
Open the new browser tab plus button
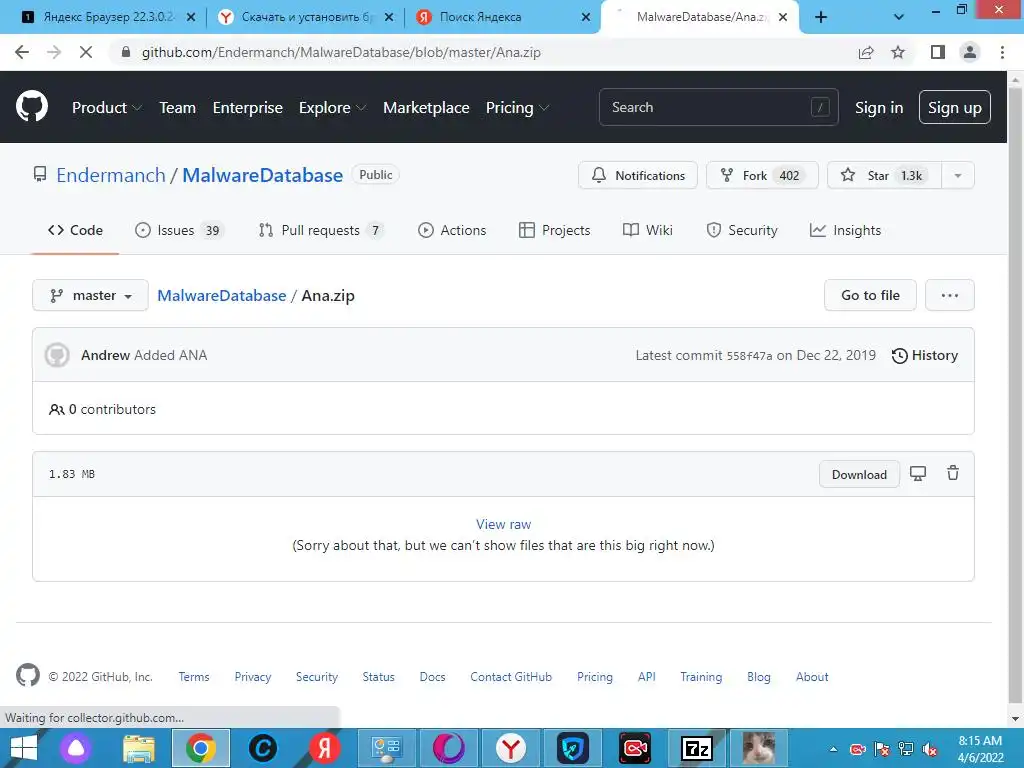(821, 17)
